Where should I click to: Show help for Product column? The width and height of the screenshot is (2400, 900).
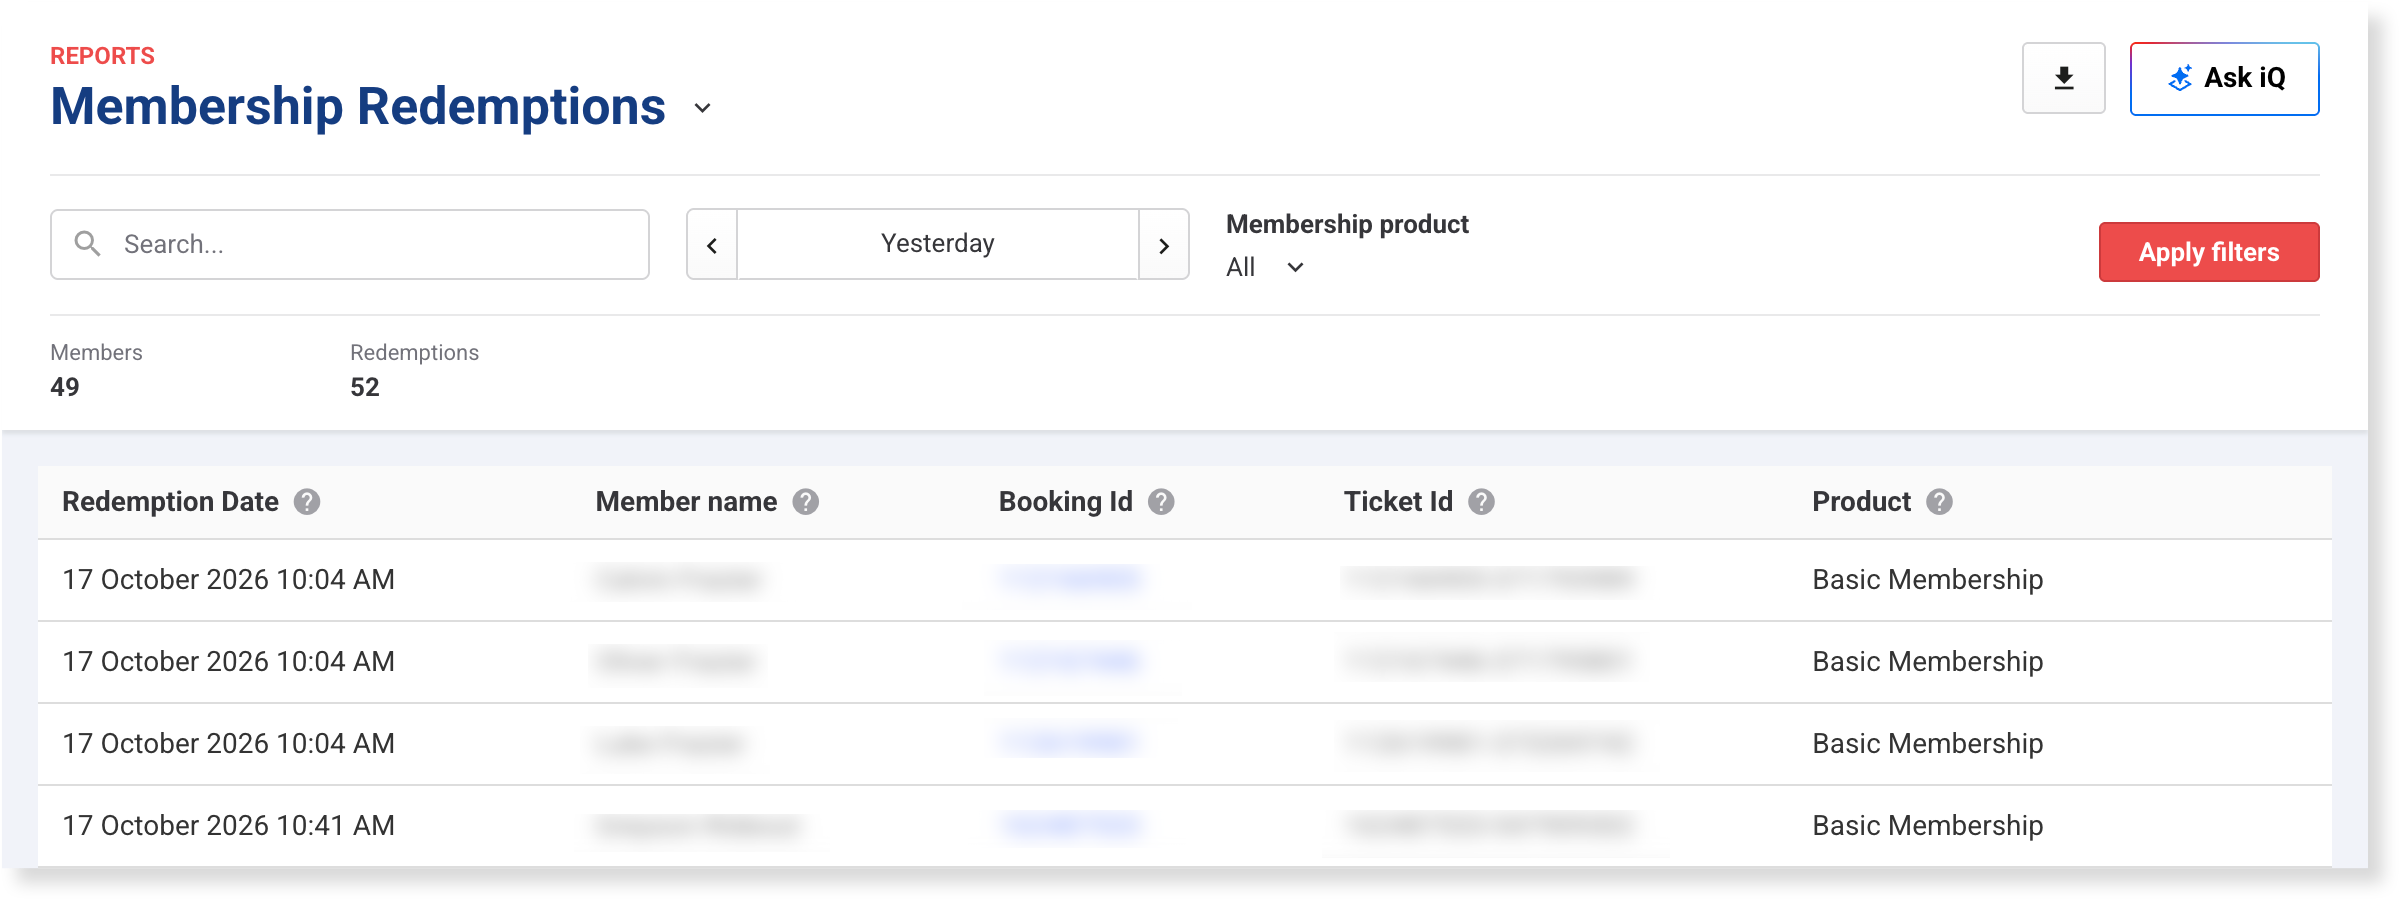click(1939, 502)
